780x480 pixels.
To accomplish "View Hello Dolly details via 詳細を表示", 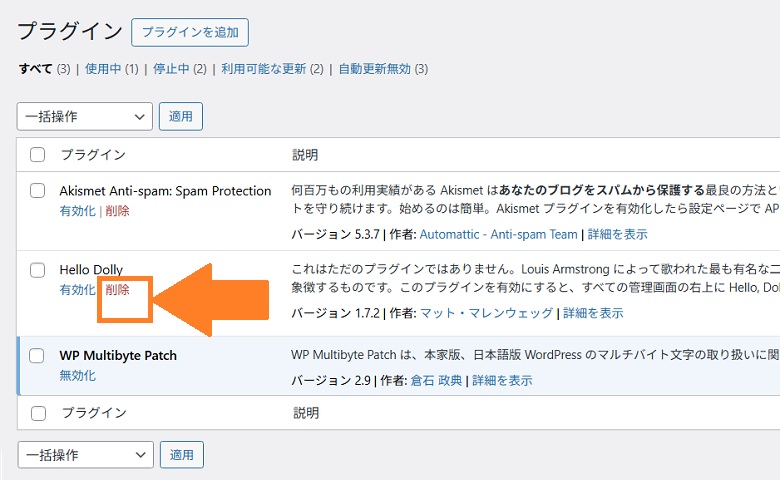I will pos(593,313).
